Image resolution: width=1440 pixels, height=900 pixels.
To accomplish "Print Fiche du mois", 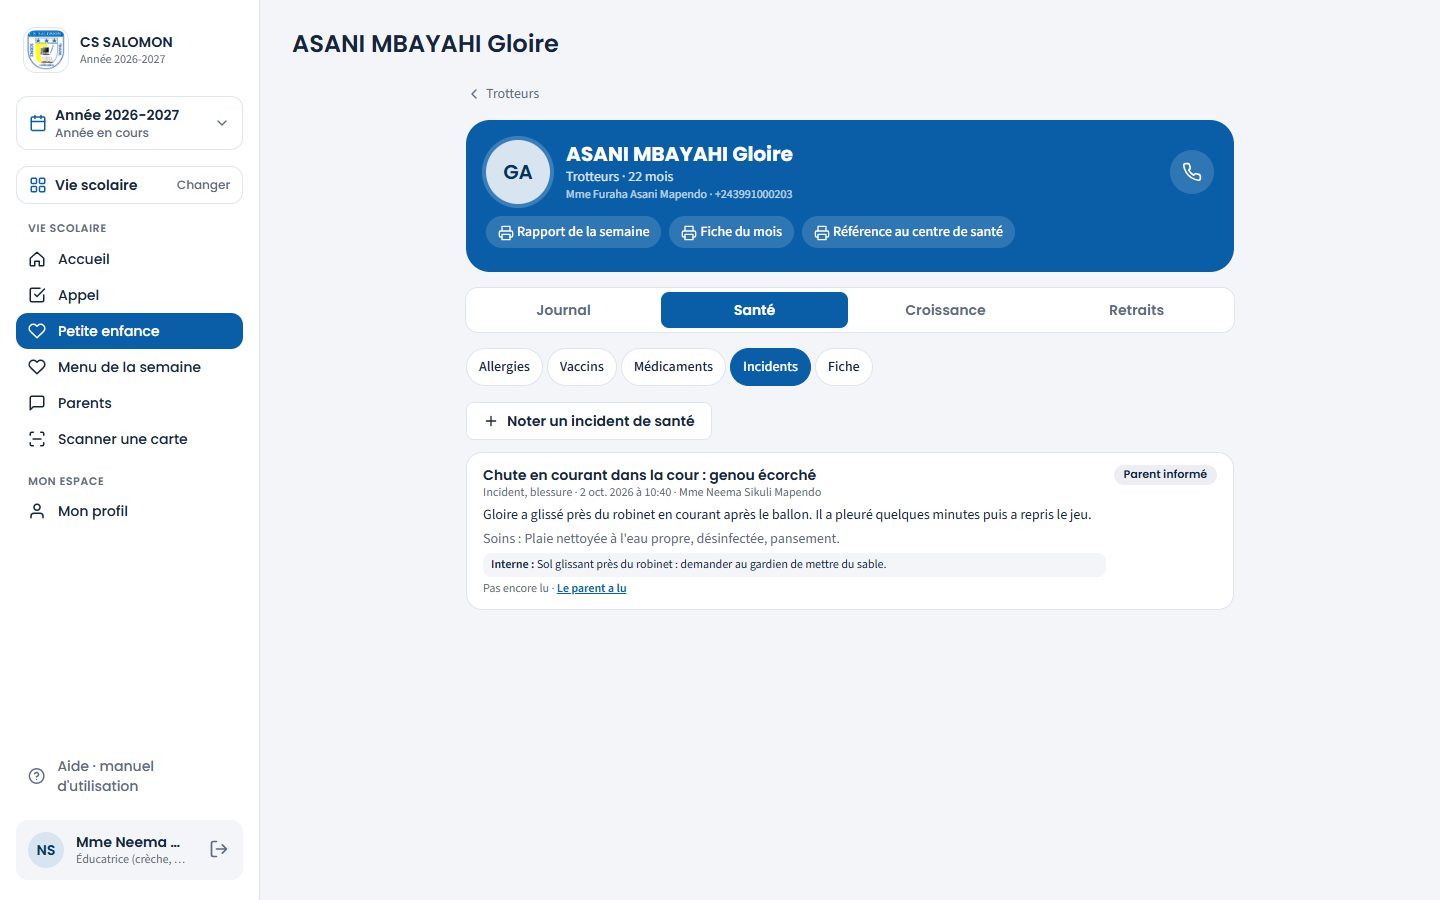I will pyautogui.click(x=732, y=232).
